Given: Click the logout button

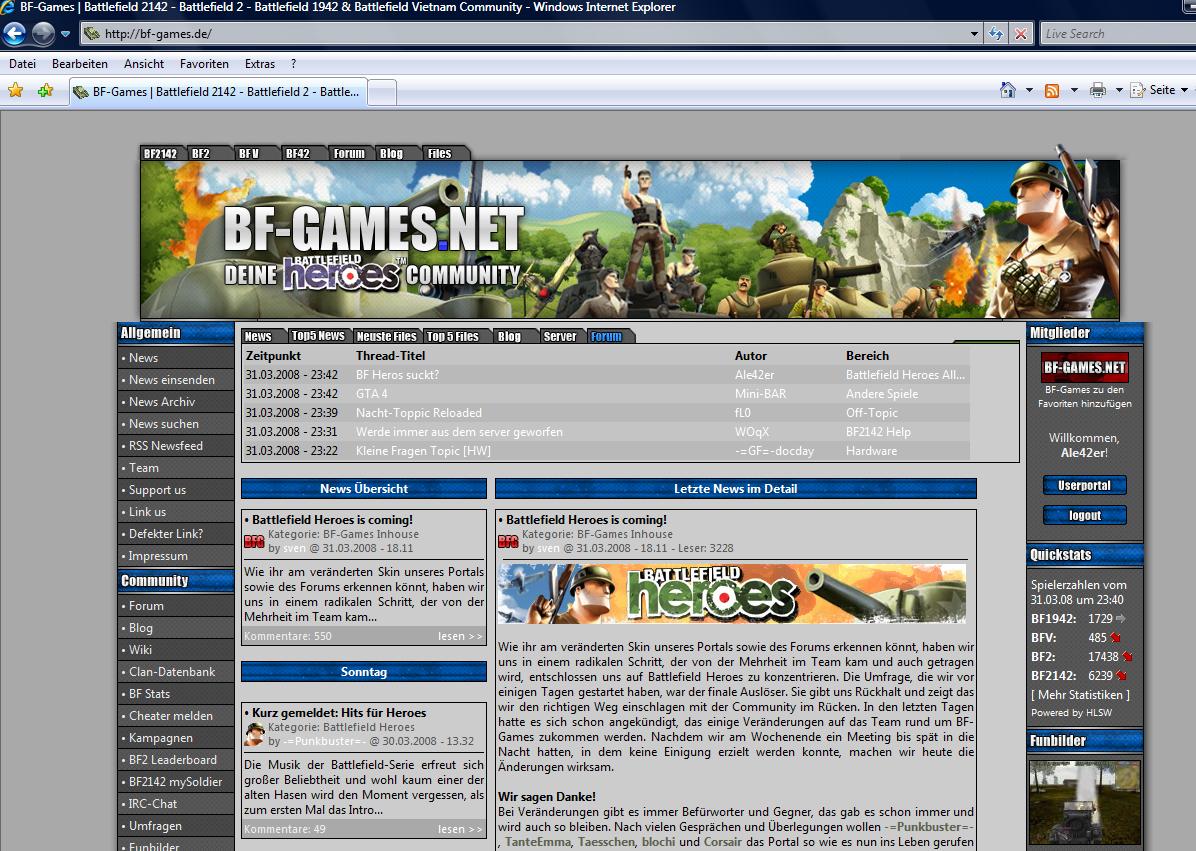Looking at the screenshot, I should click(1084, 515).
